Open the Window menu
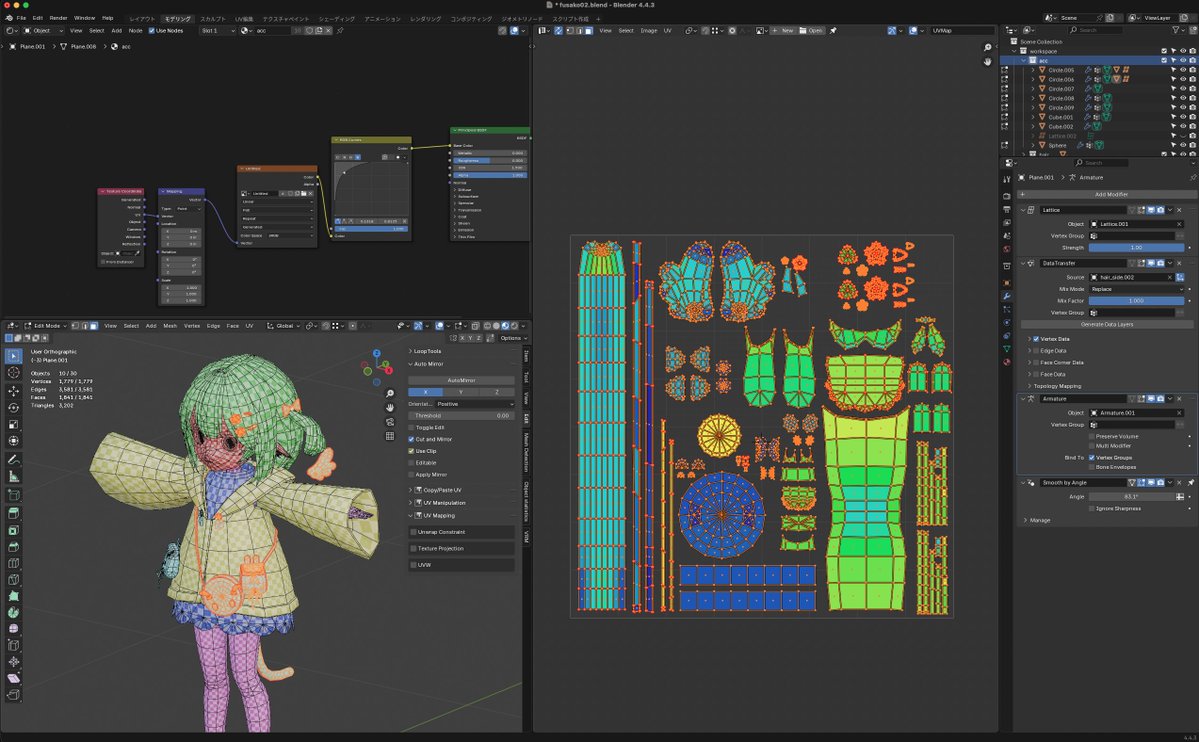 (x=84, y=18)
